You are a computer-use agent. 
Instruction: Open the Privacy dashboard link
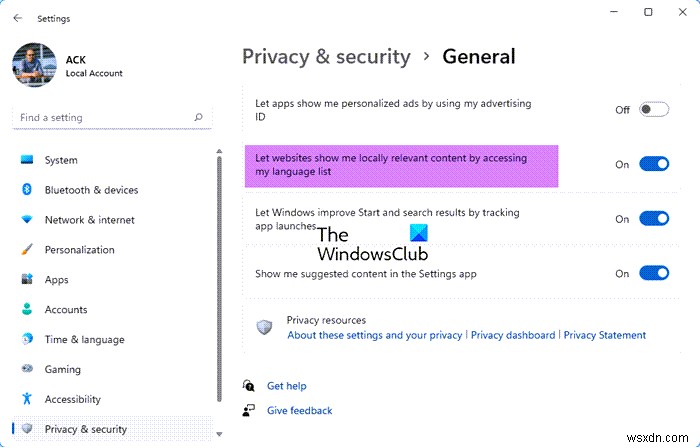513,335
